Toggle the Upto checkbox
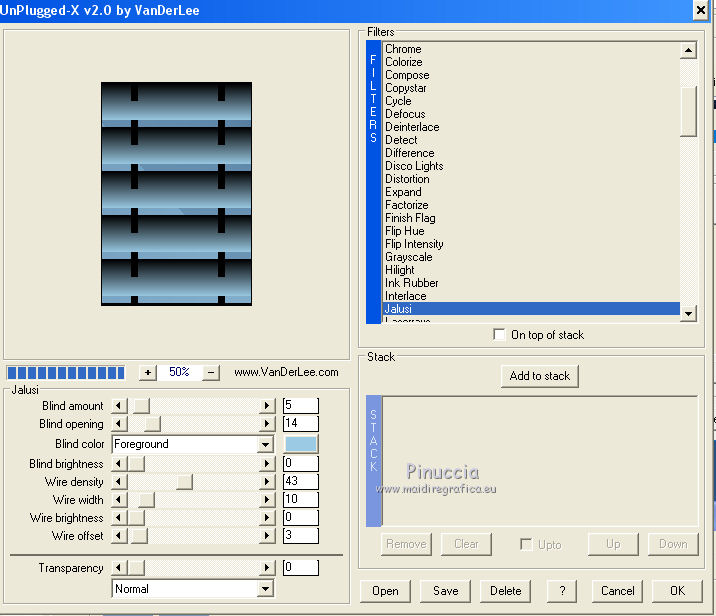This screenshot has height=616, width=716. point(526,544)
